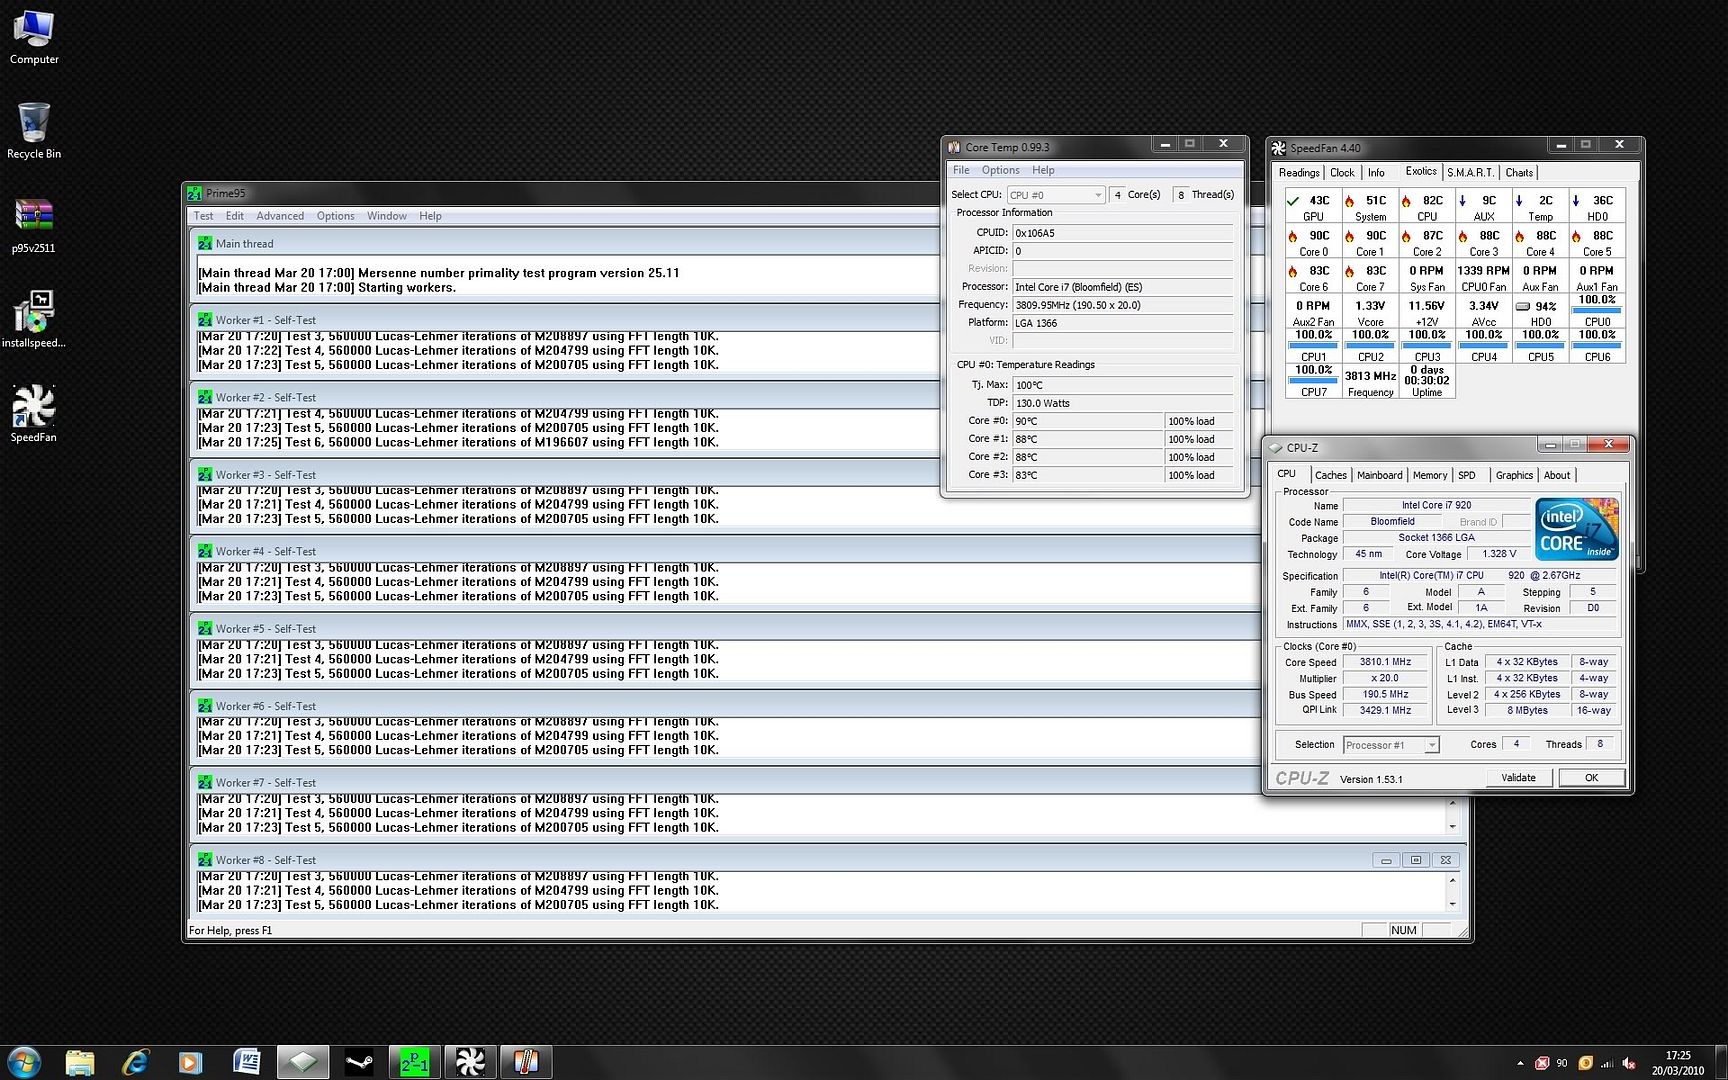Open Prime95 Test menu
This screenshot has height=1080, width=1728.
pos(203,216)
